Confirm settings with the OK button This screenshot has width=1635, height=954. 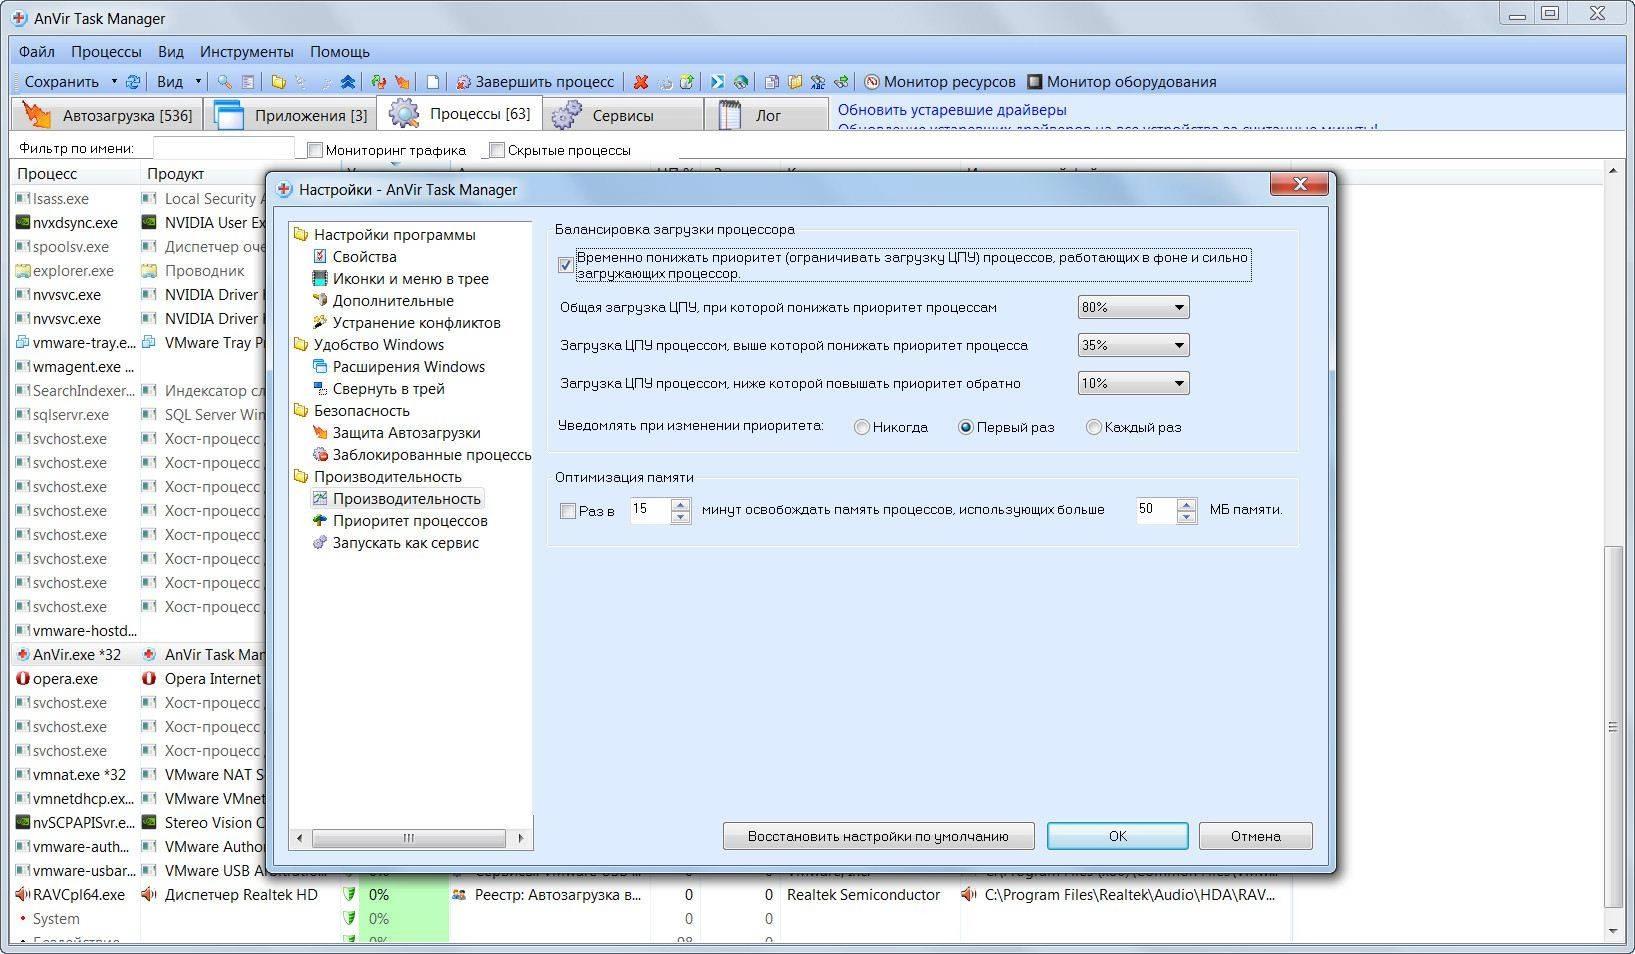tap(1118, 836)
